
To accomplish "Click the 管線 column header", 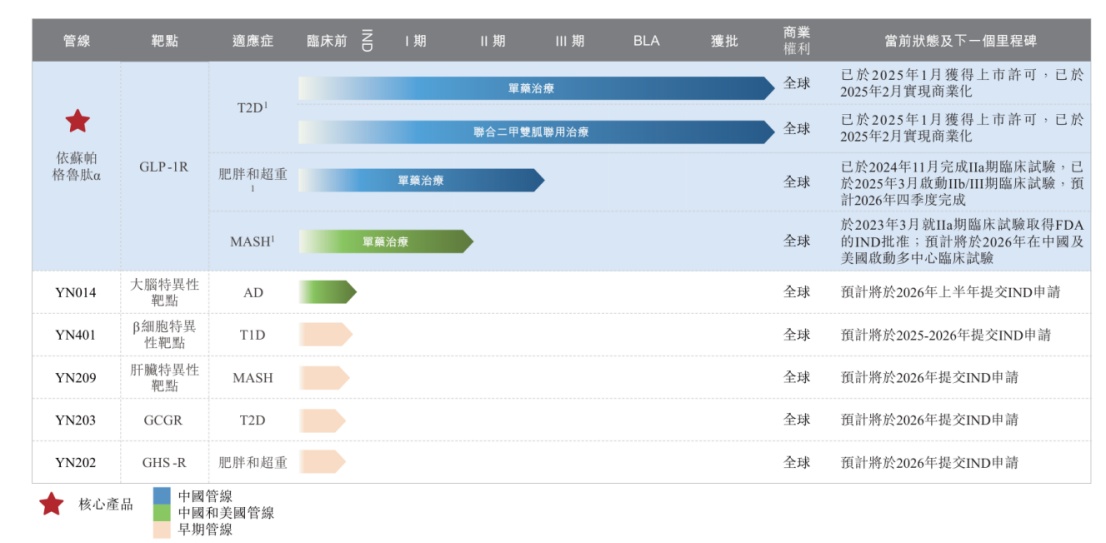I will [x=76, y=41].
